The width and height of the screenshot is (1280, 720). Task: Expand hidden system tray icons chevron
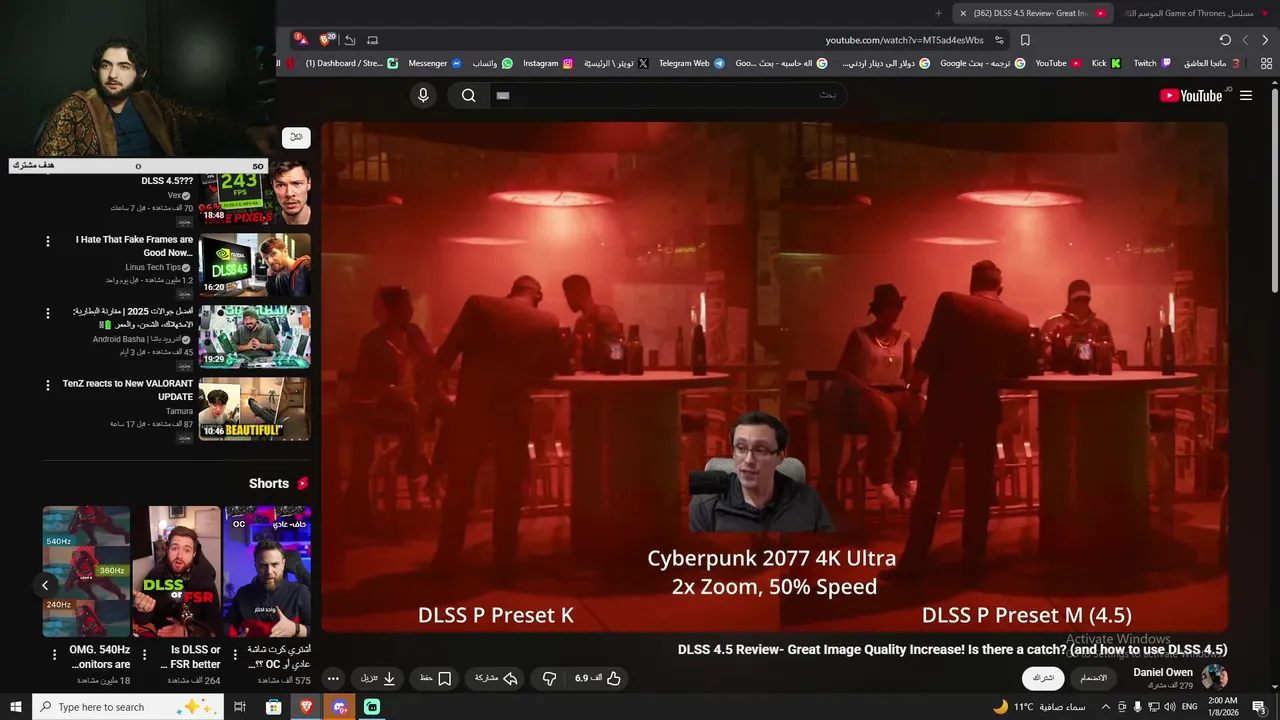click(x=1105, y=707)
